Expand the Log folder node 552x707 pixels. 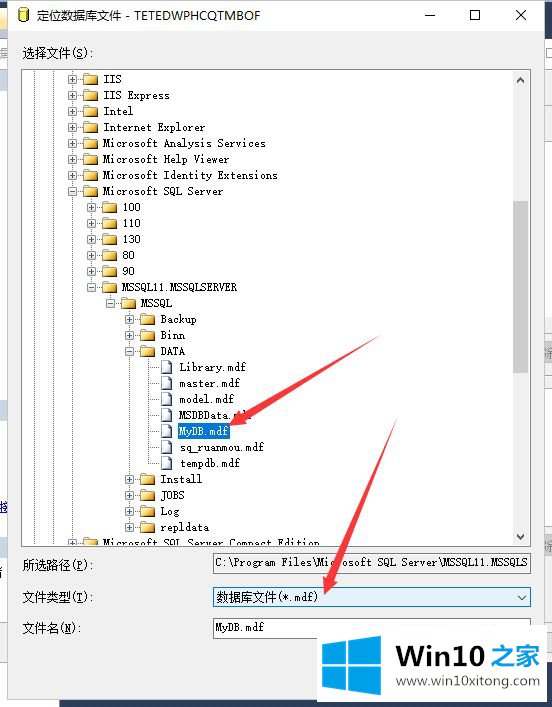(129, 511)
